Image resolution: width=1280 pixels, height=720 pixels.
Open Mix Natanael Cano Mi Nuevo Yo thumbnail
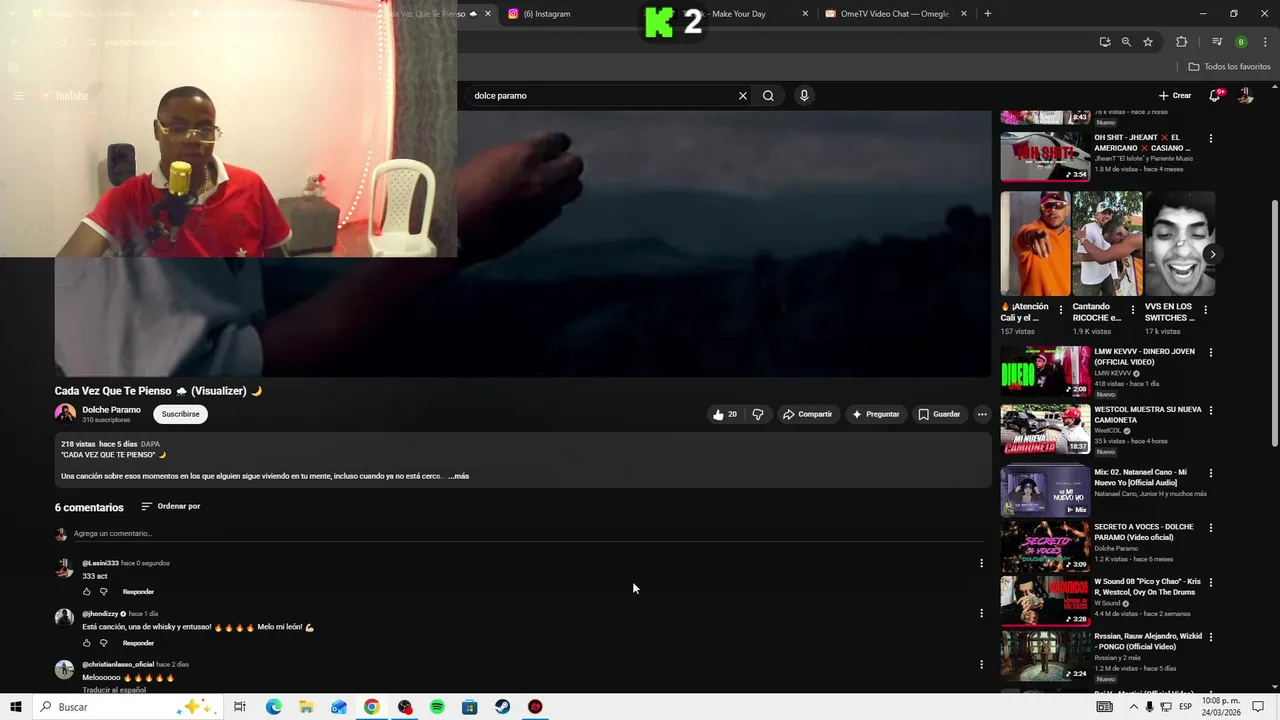click(1045, 491)
